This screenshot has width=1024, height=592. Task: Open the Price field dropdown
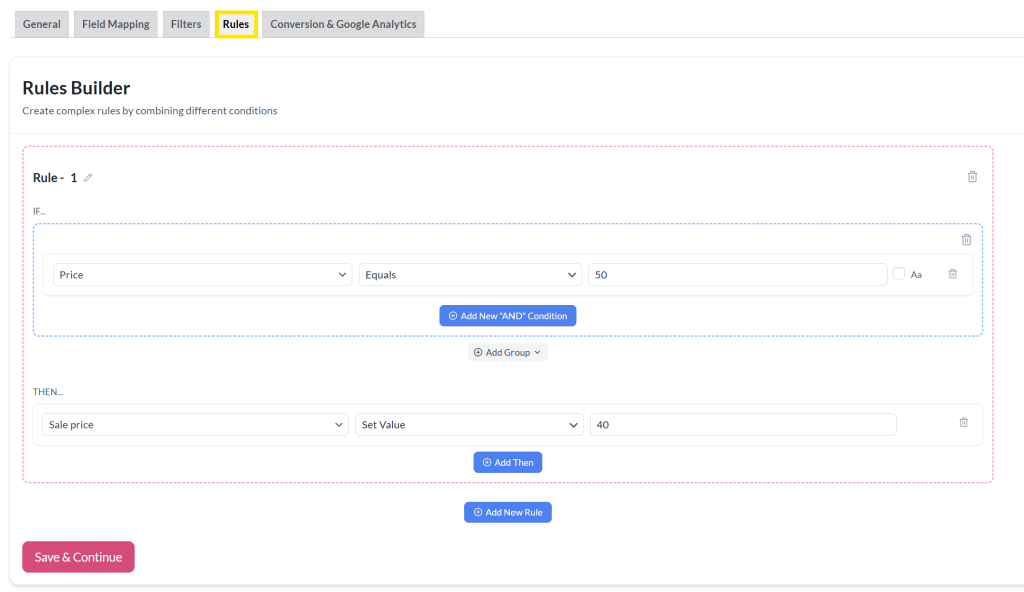click(200, 273)
